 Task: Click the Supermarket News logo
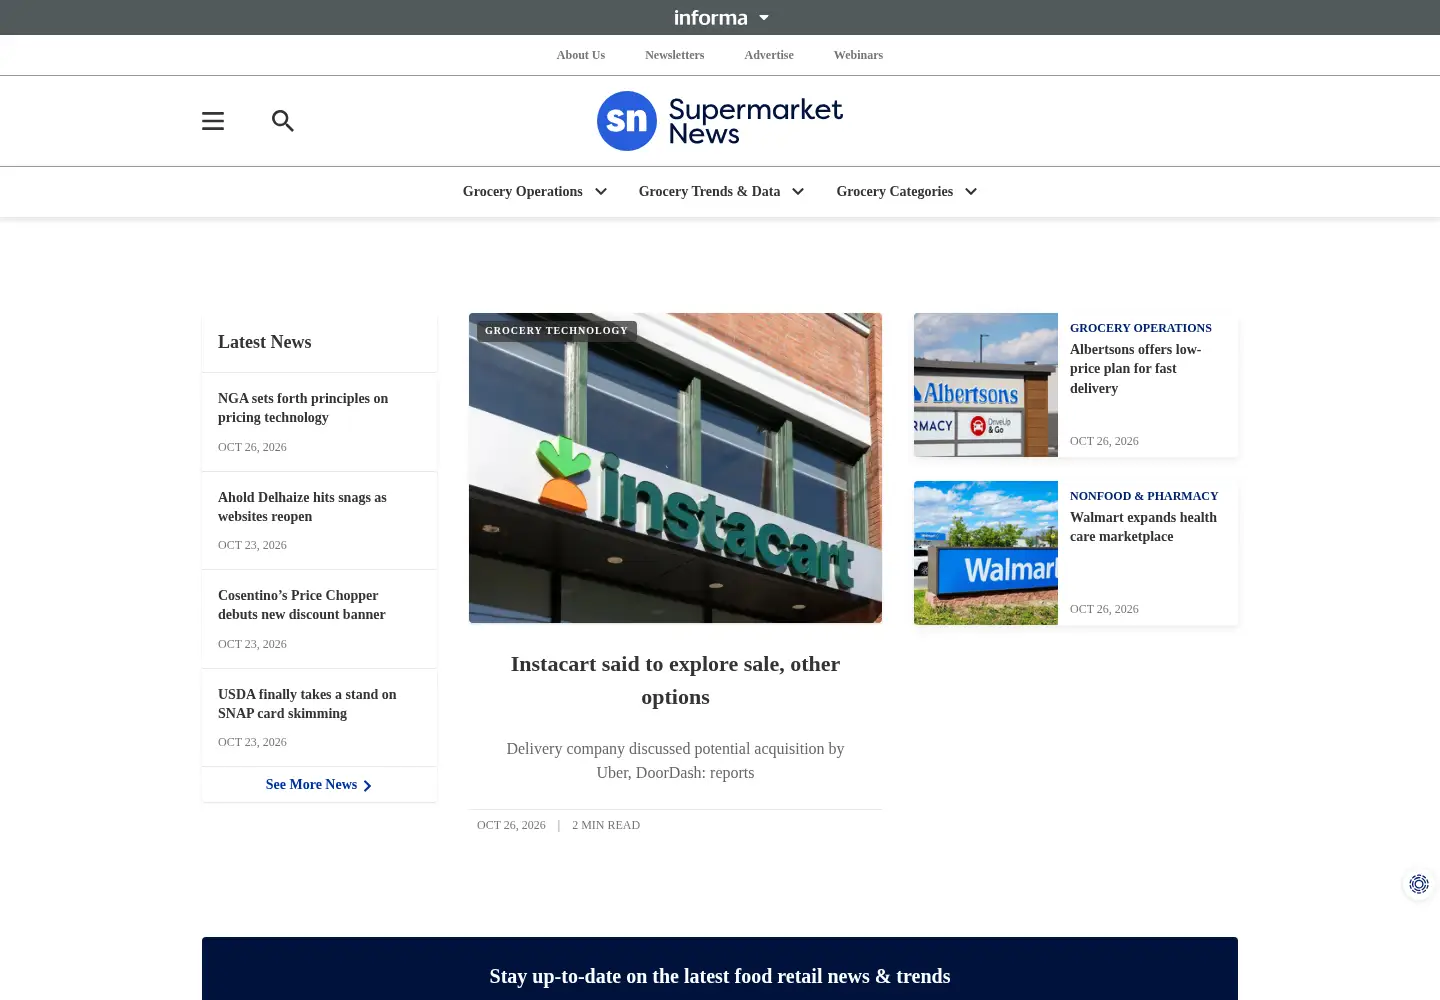click(720, 121)
